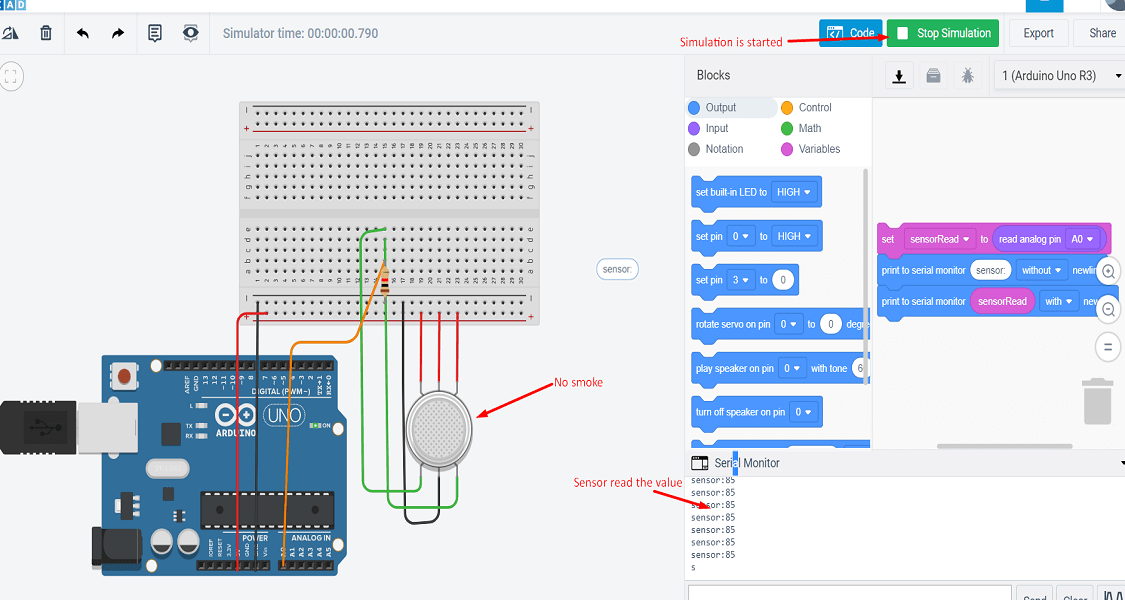Open the libraries box icon
The width and height of the screenshot is (1125, 600).
[933, 75]
